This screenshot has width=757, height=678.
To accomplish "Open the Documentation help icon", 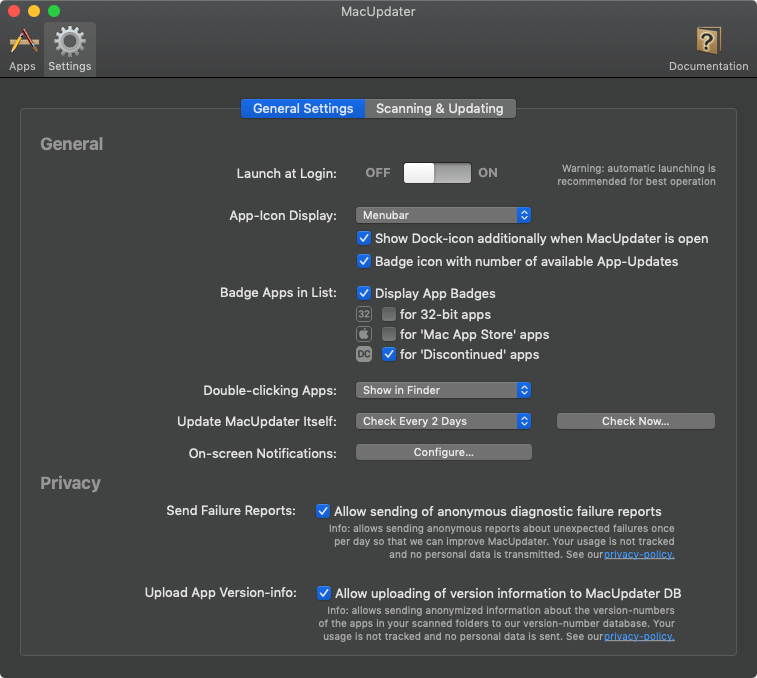I will [x=708, y=50].
